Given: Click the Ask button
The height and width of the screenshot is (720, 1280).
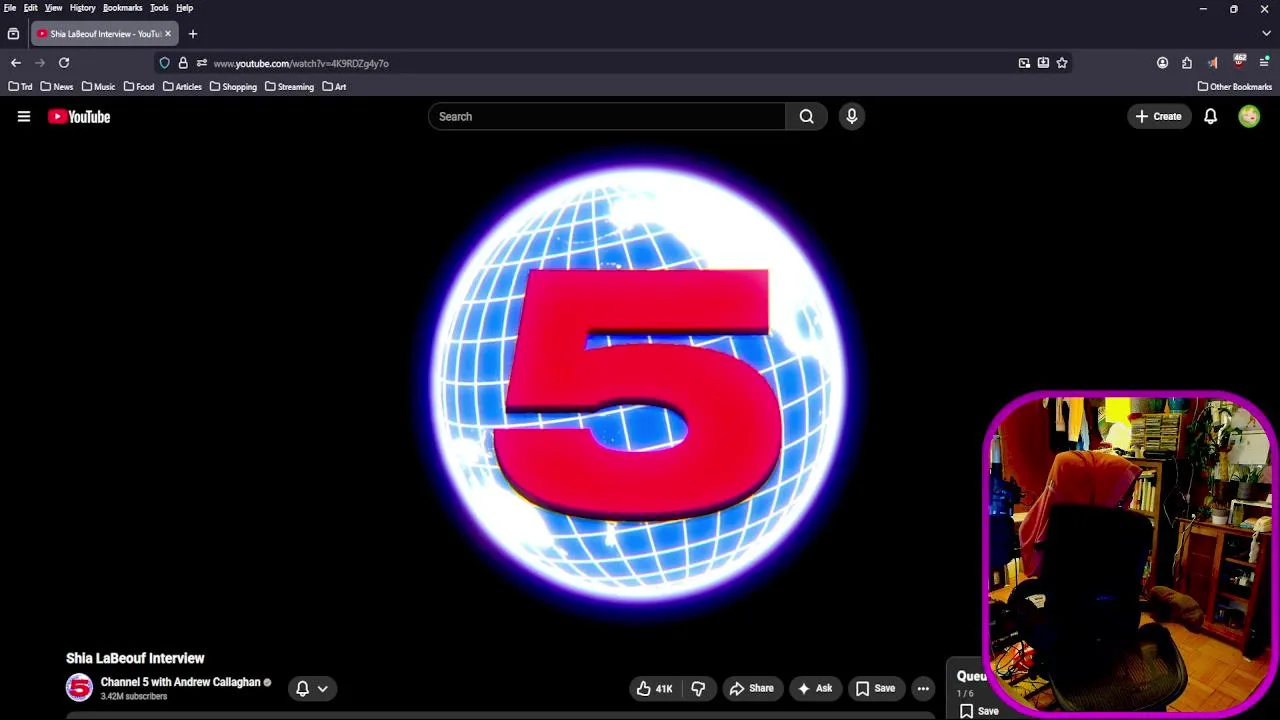Looking at the screenshot, I should (814, 688).
